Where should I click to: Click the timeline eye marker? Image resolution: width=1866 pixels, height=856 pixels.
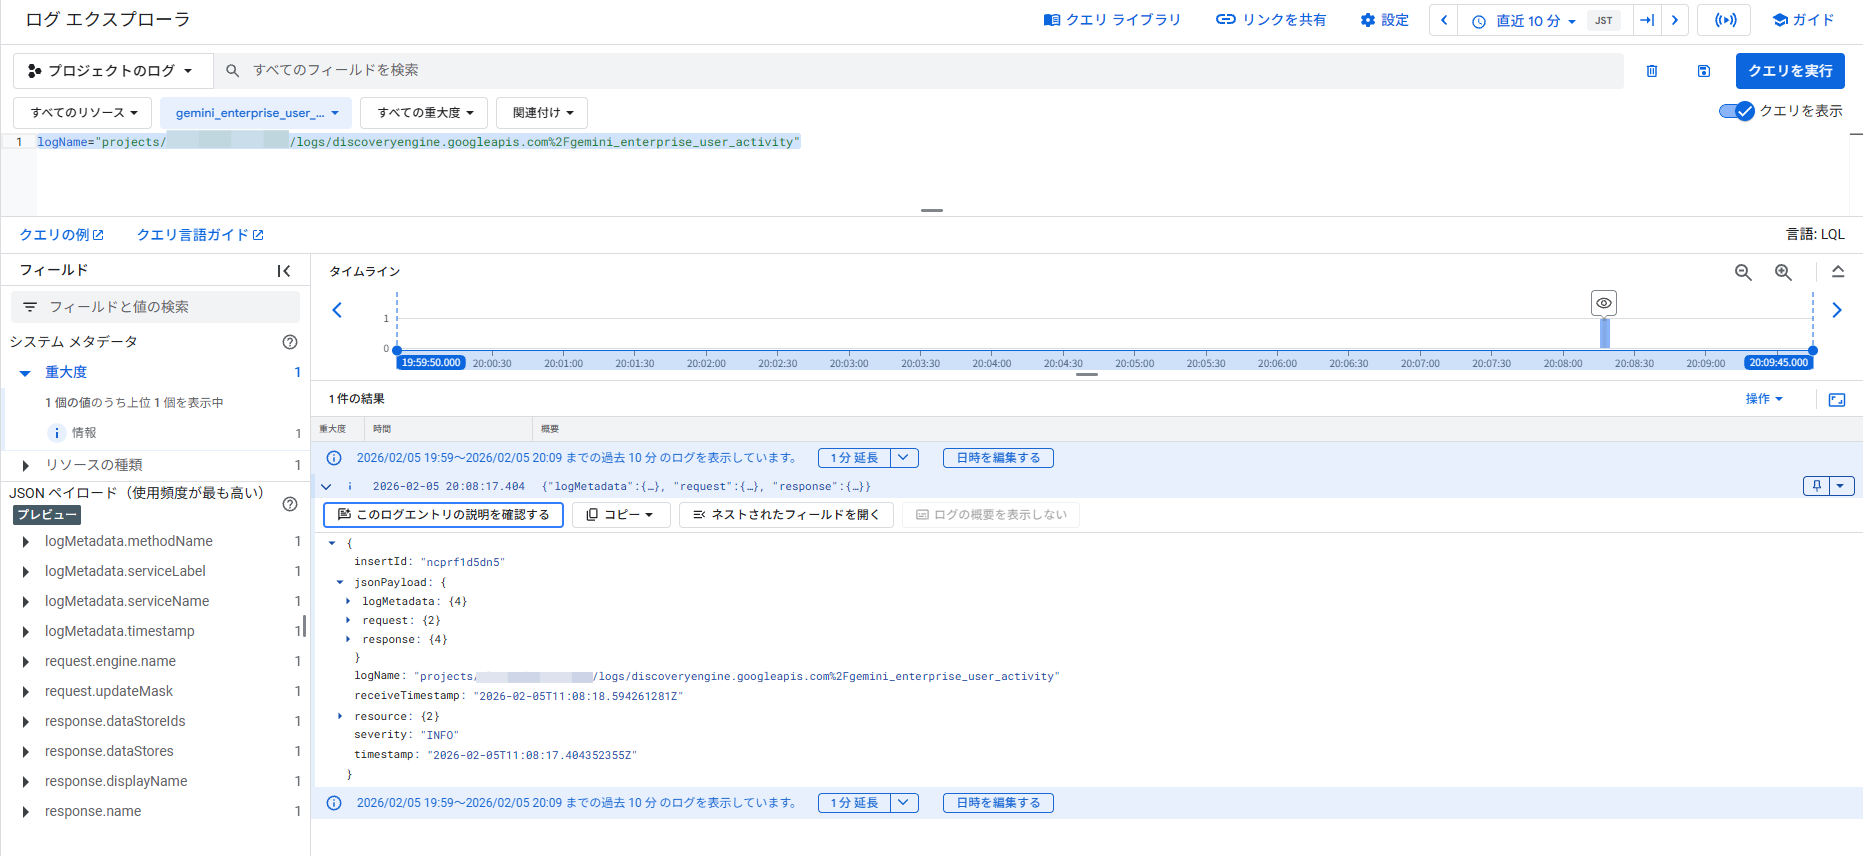click(1604, 303)
